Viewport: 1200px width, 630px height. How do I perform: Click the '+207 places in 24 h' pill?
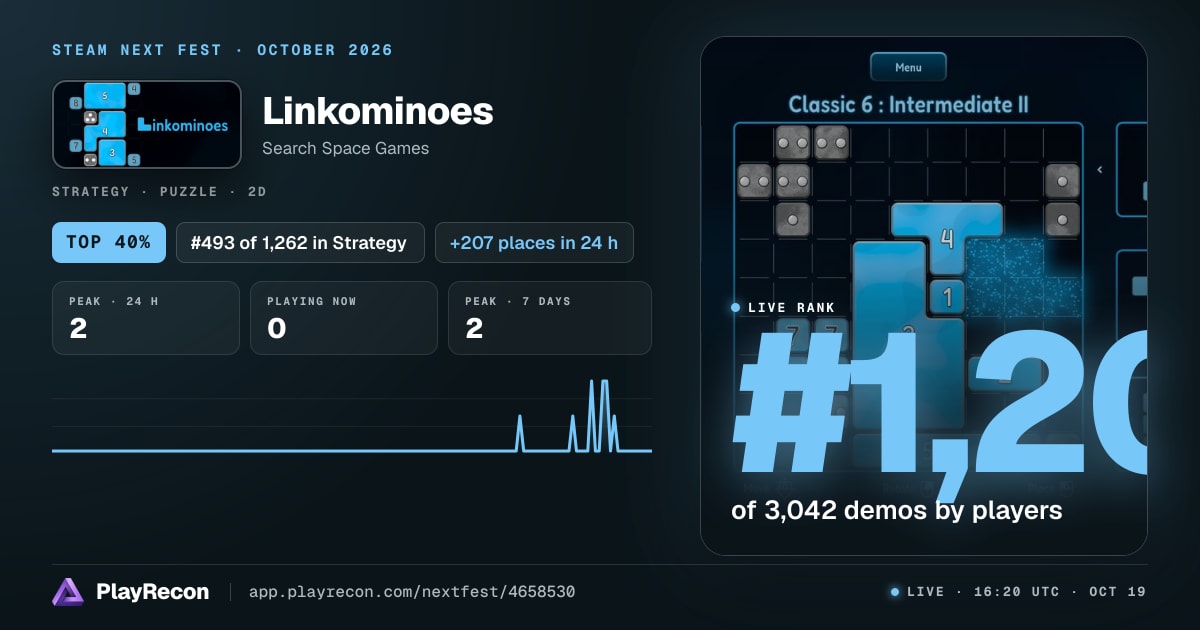pyautogui.click(x=534, y=242)
